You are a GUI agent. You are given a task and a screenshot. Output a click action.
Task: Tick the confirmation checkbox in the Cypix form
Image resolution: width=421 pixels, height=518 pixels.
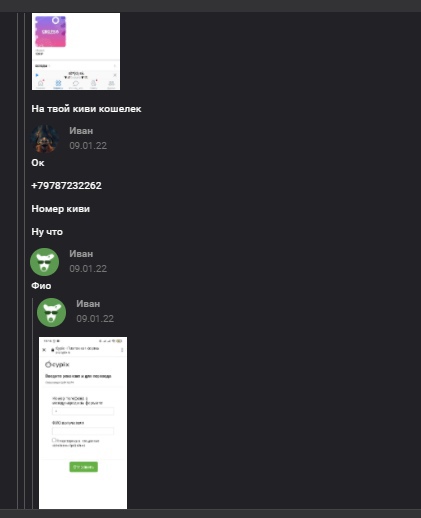click(54, 440)
